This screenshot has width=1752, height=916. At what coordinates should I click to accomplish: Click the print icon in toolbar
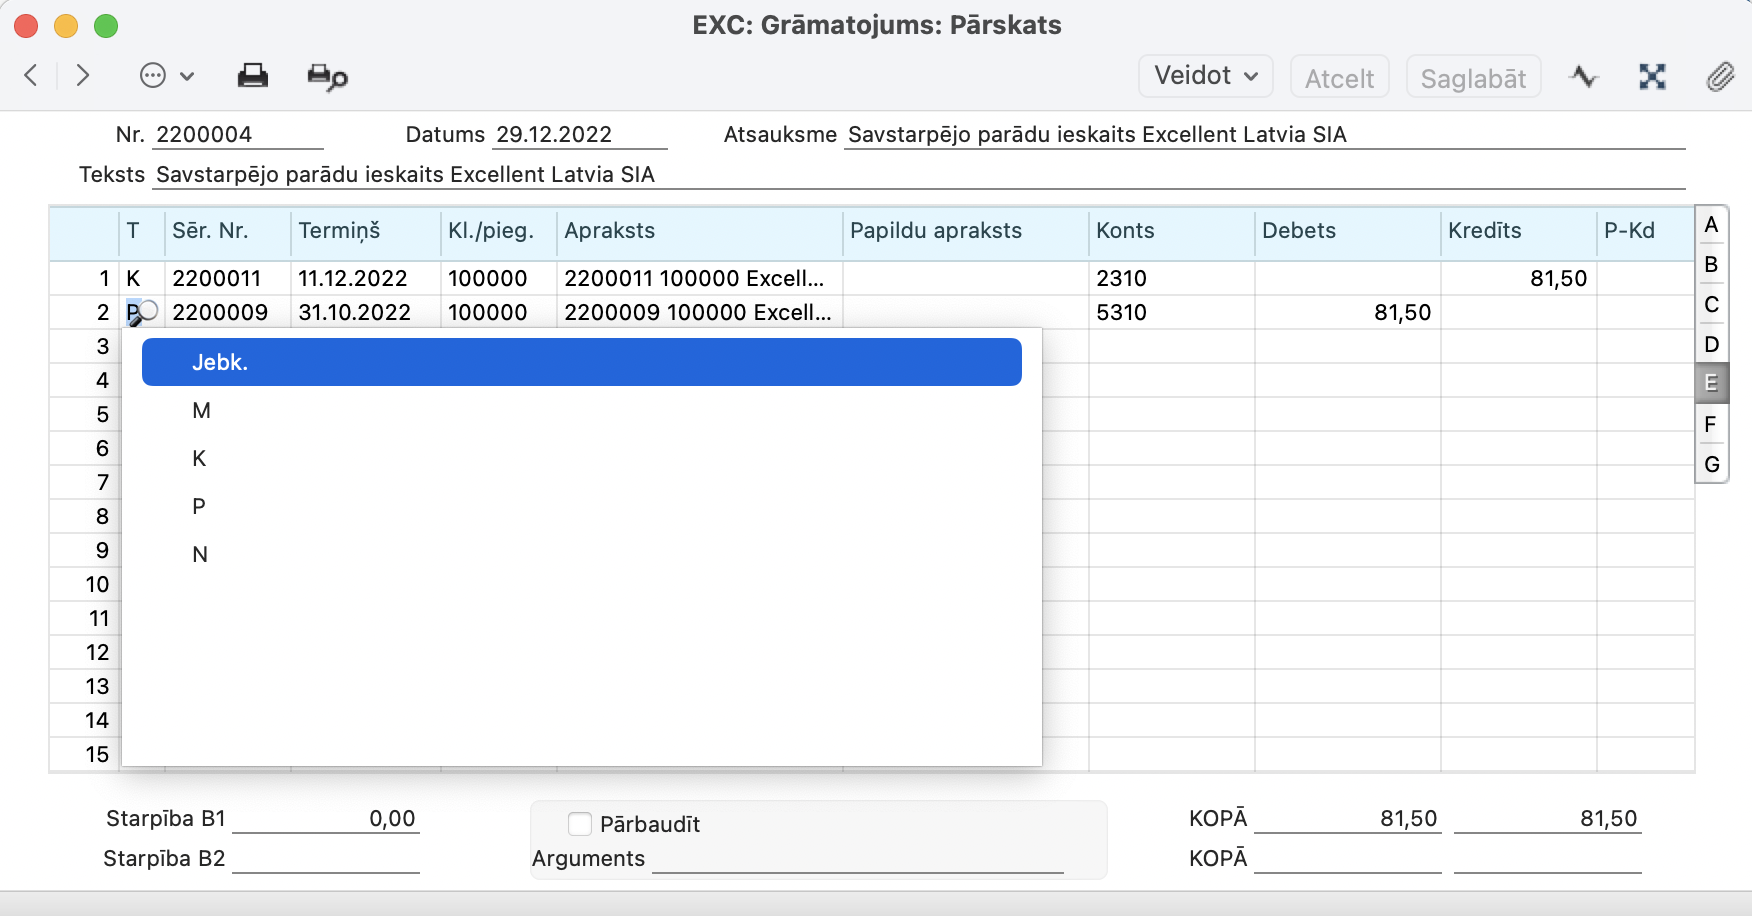252,76
